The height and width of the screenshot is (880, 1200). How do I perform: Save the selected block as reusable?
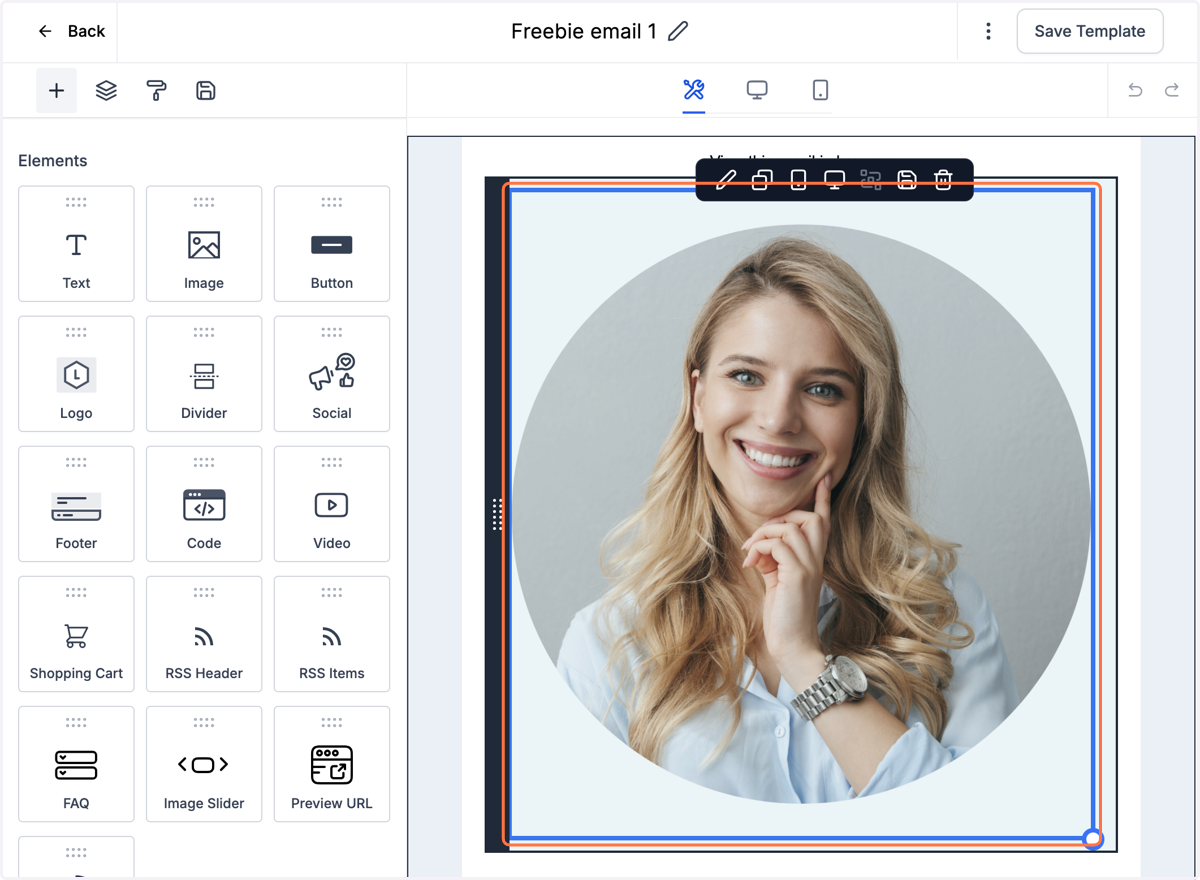(907, 180)
